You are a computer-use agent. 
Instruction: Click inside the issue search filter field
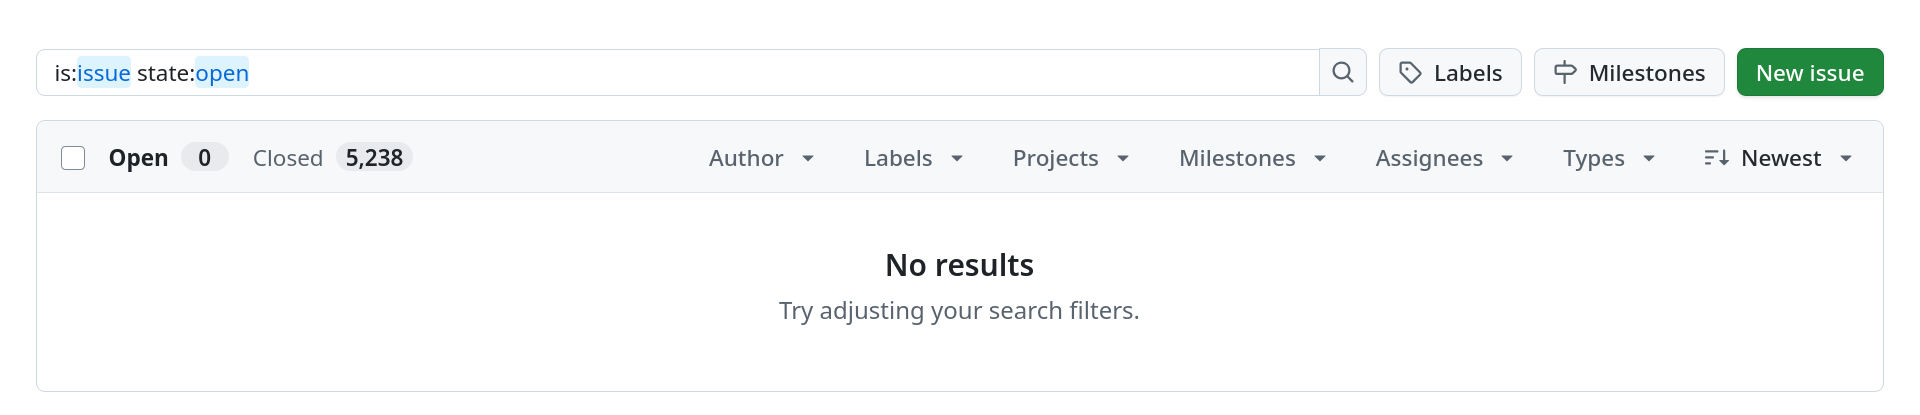tap(700, 73)
